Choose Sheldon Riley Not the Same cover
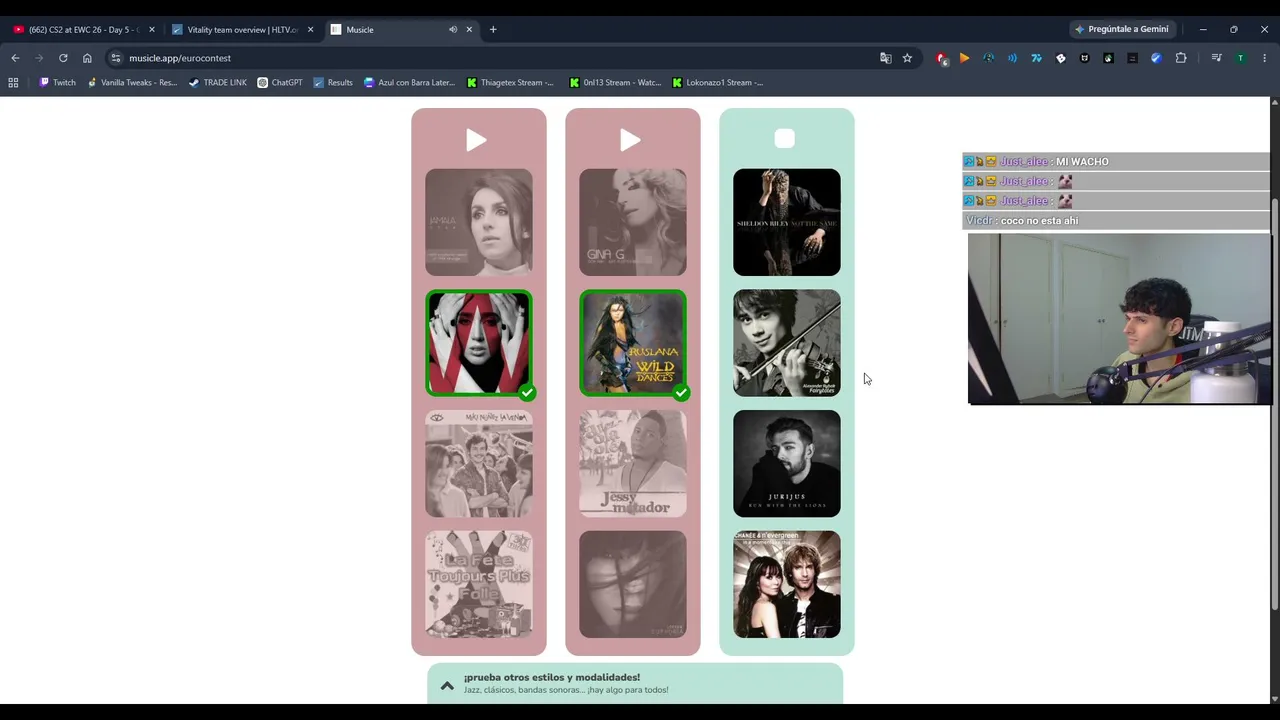The height and width of the screenshot is (720, 1280). pos(787,222)
